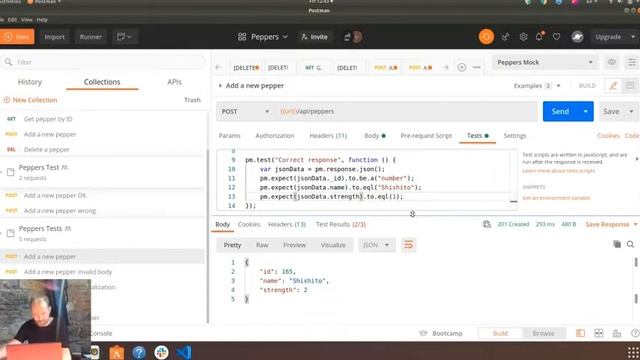Click the response body vertical scrollbar
Image resolution: width=640 pixels, height=360 pixels.
636,281
